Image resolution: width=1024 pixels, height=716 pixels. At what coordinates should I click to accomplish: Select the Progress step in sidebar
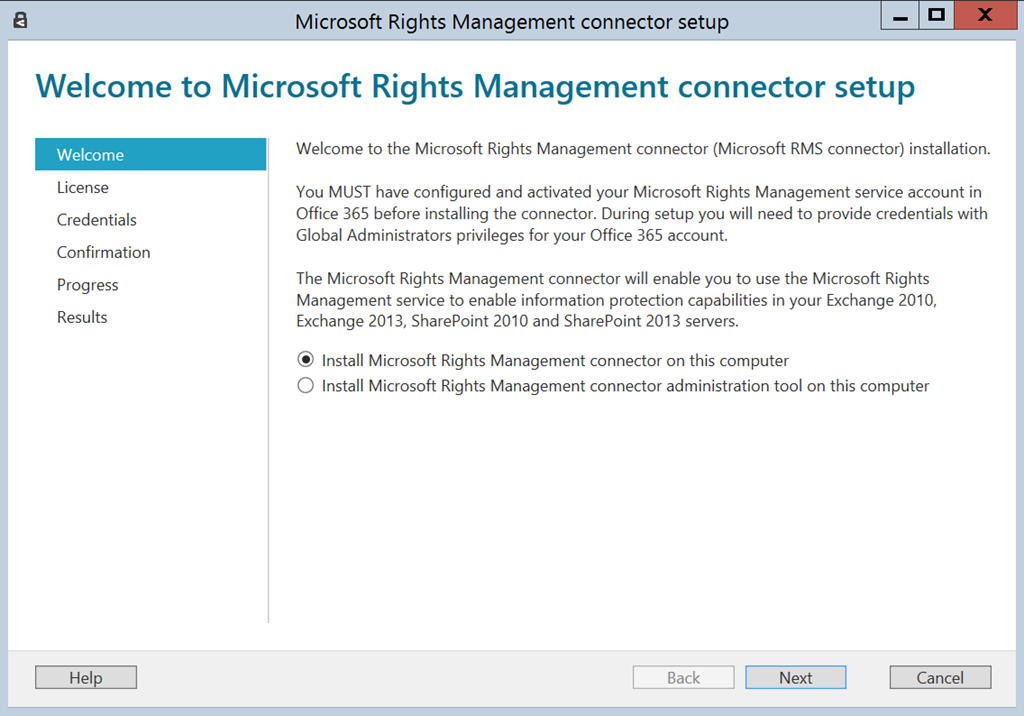click(x=88, y=285)
